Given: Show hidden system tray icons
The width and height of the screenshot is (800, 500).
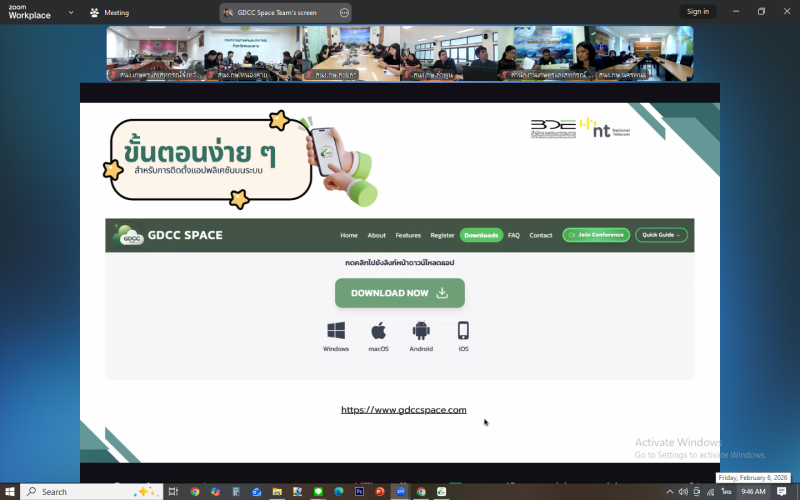Looking at the screenshot, I should coord(669,491).
